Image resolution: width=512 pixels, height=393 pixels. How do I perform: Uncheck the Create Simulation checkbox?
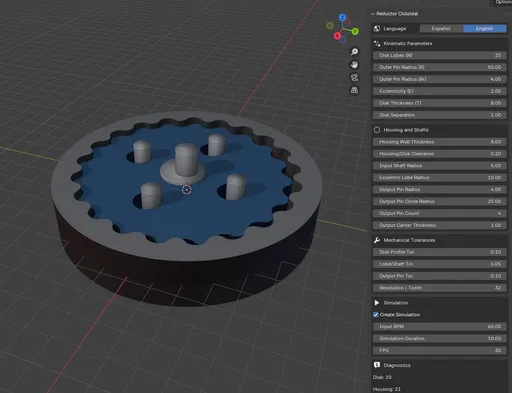click(376, 315)
